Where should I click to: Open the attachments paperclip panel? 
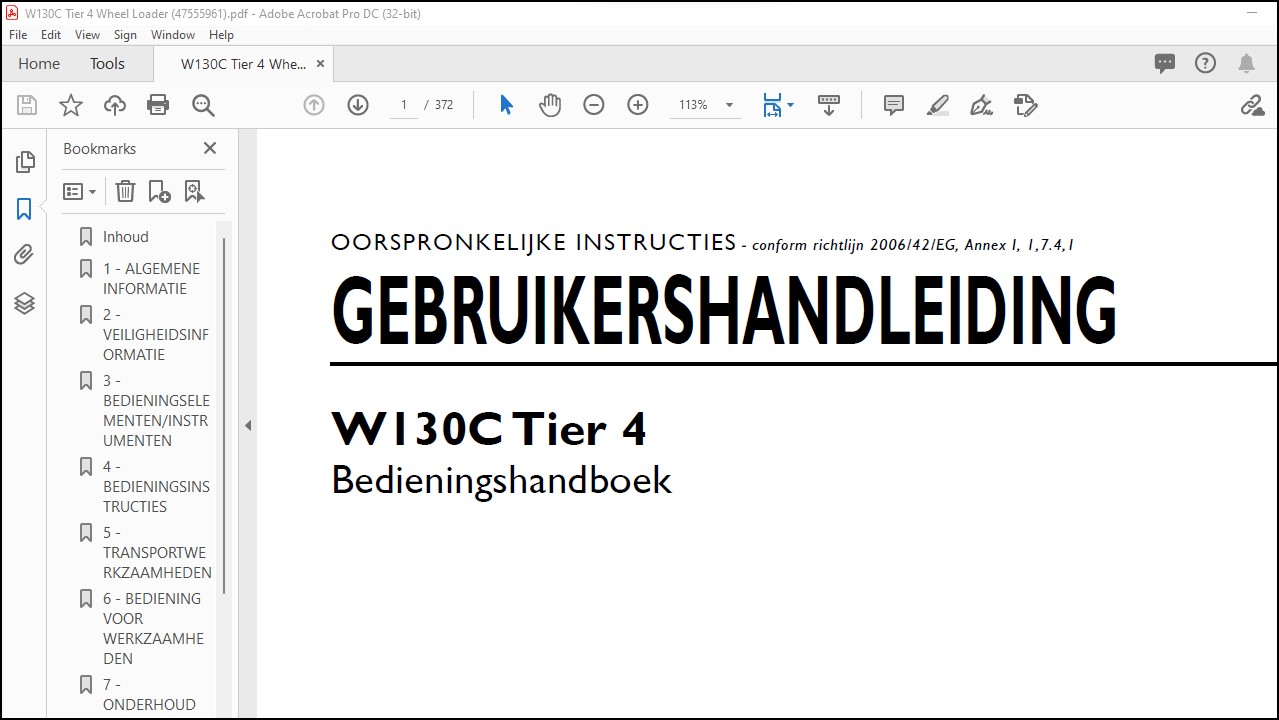pyautogui.click(x=25, y=255)
